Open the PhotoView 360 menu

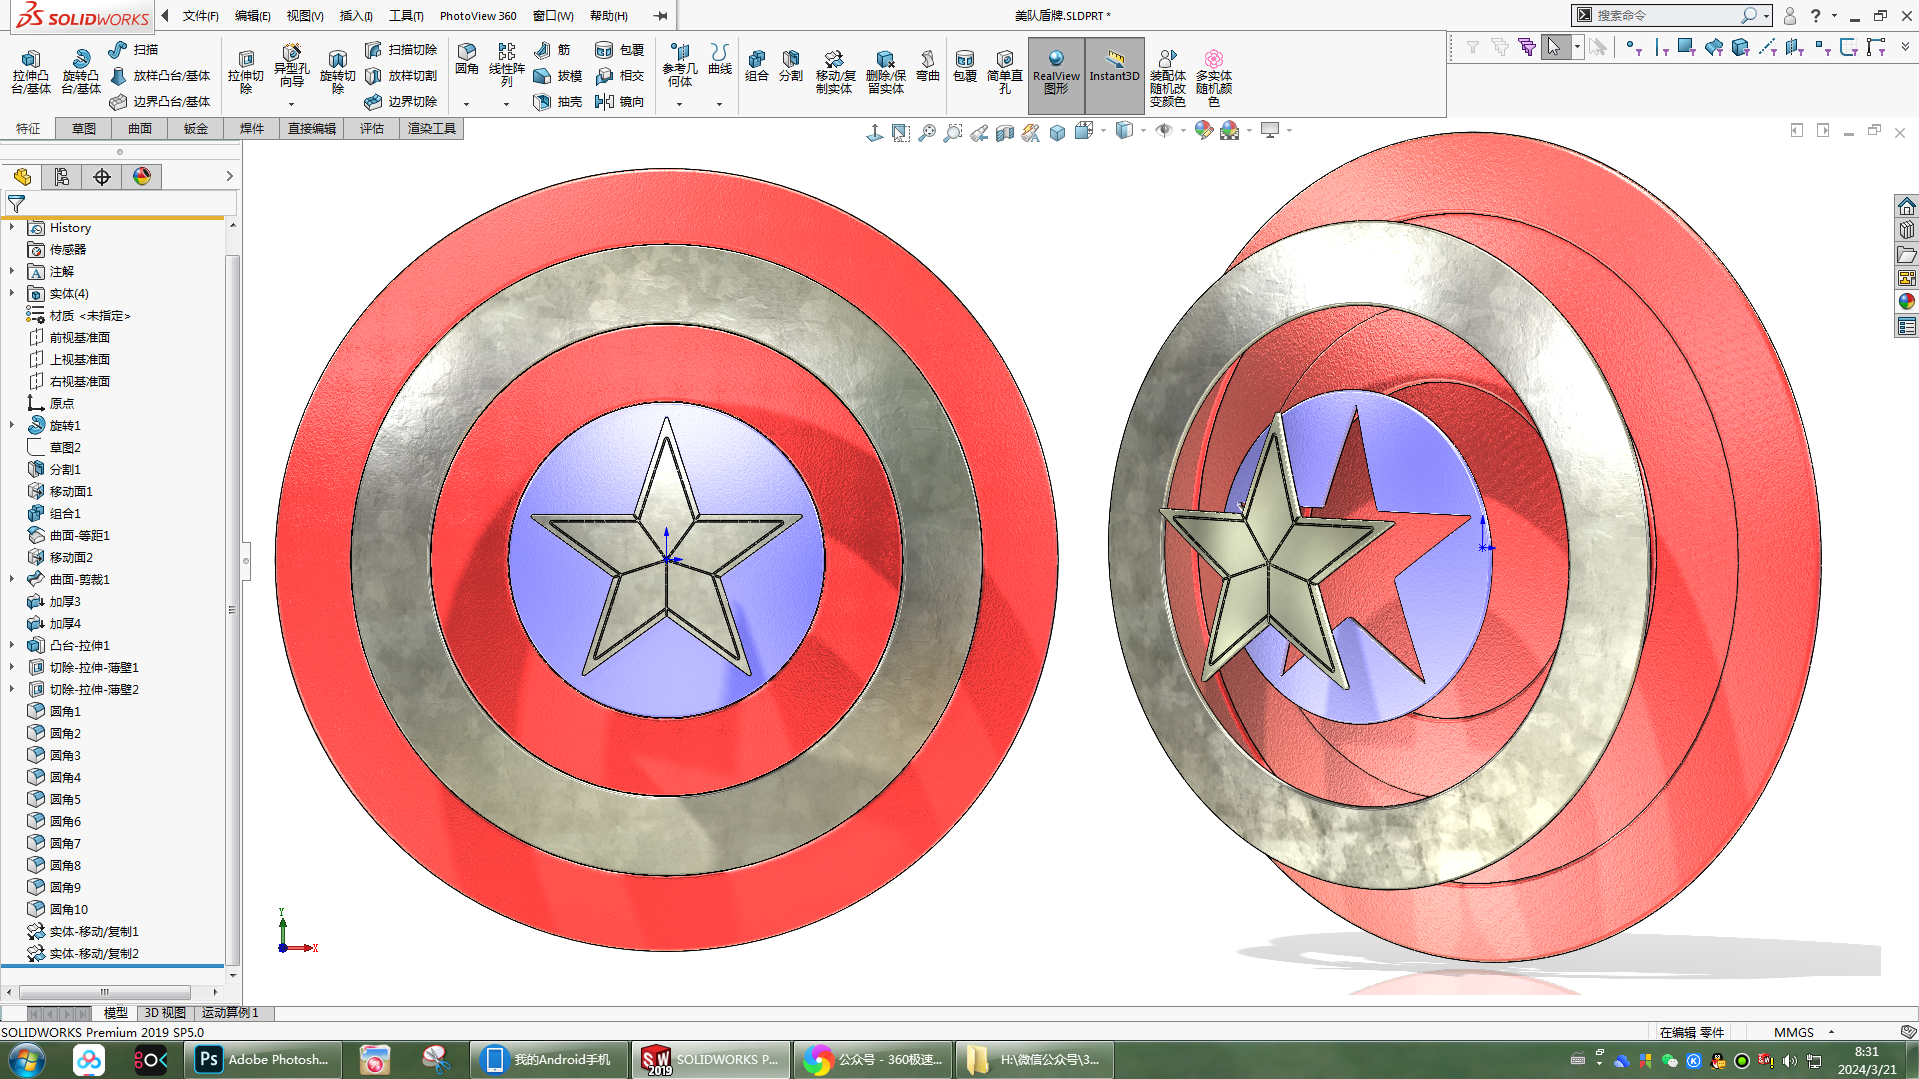click(x=478, y=16)
